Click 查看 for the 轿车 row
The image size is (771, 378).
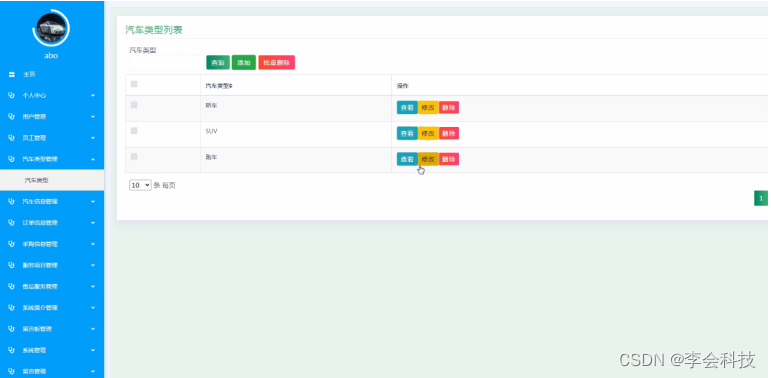pos(407,108)
